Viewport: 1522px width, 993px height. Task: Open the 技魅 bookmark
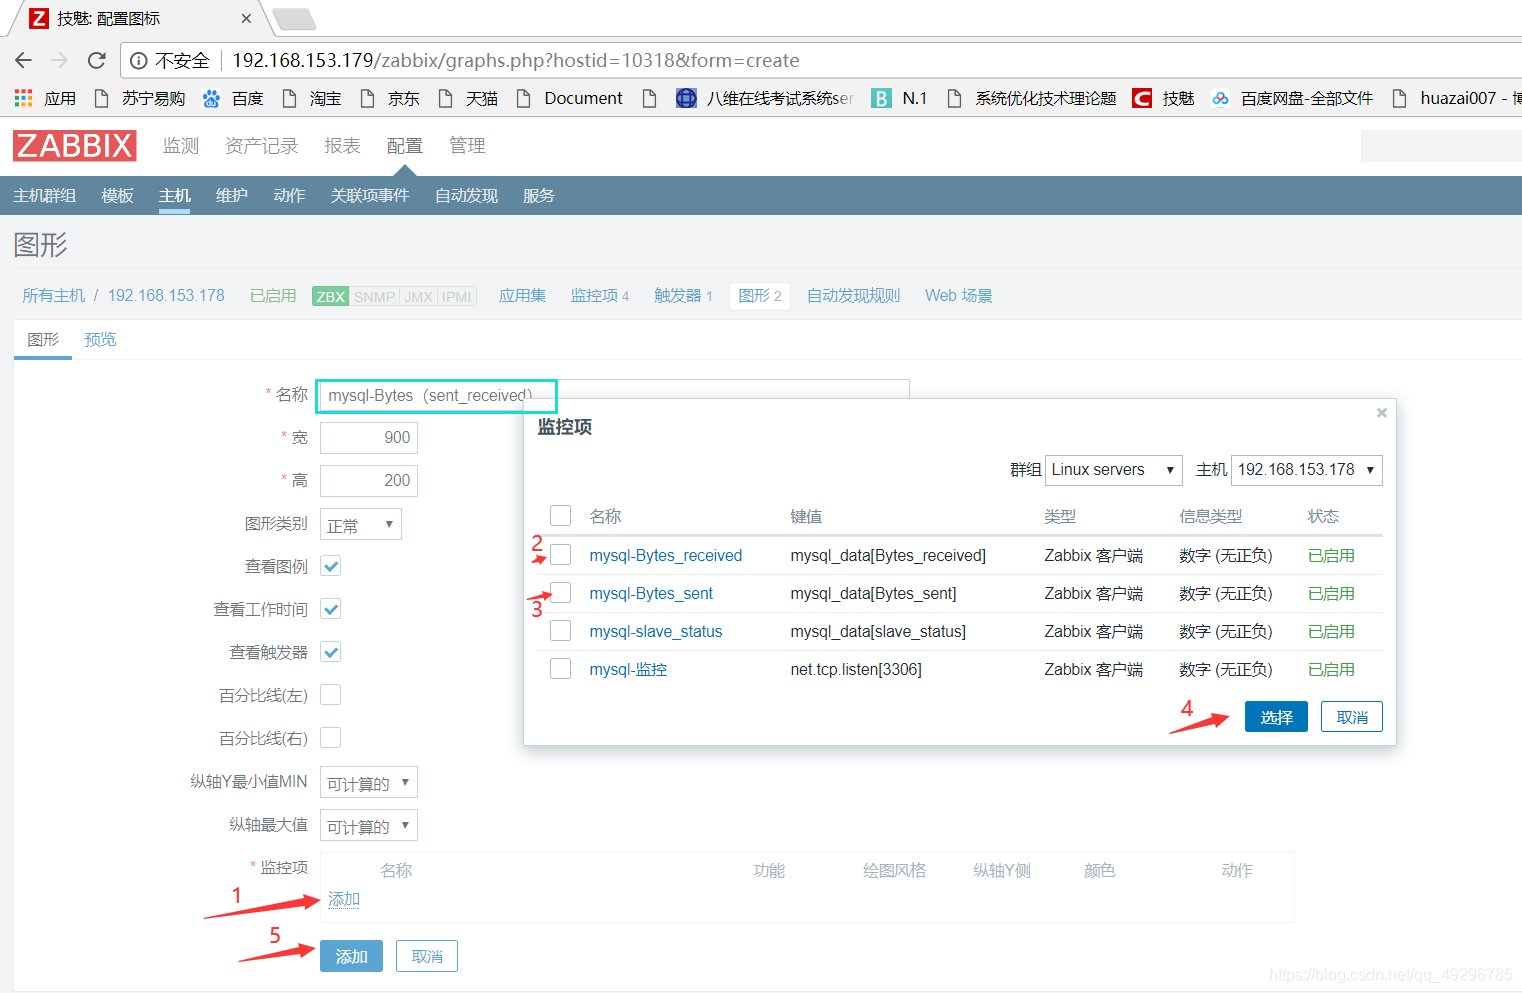(x=1164, y=98)
